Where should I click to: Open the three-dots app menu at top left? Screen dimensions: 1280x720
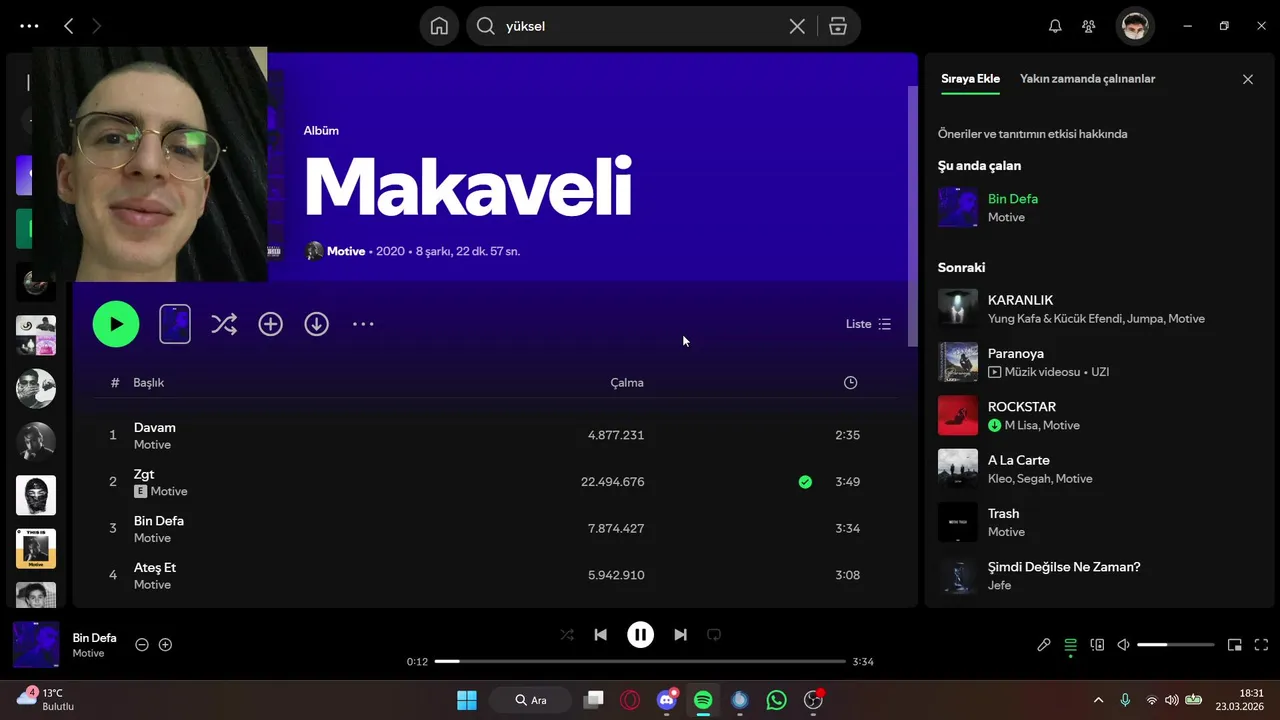click(29, 26)
